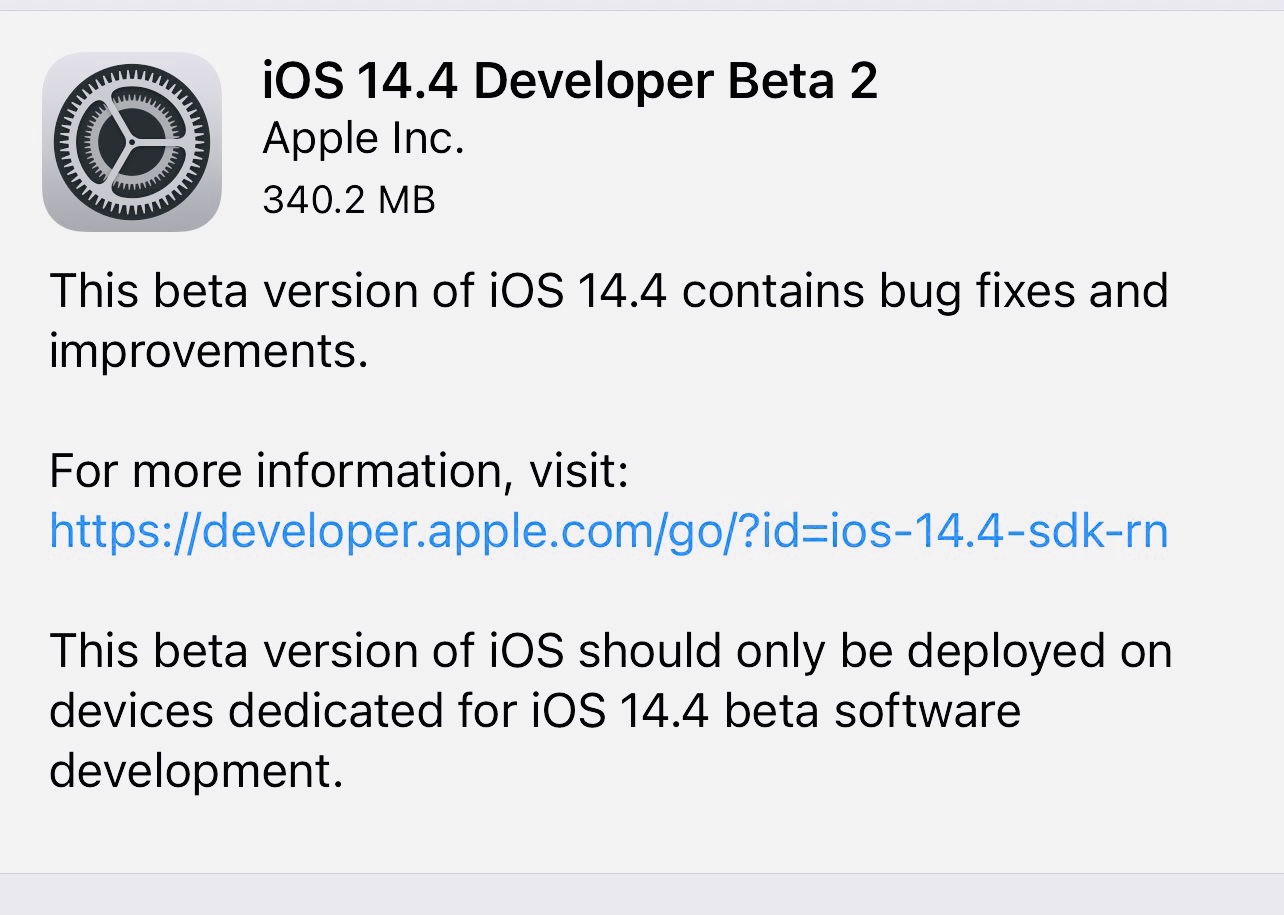Click the center hub of the gear icon
The width and height of the screenshot is (1284, 915).
tap(132, 141)
